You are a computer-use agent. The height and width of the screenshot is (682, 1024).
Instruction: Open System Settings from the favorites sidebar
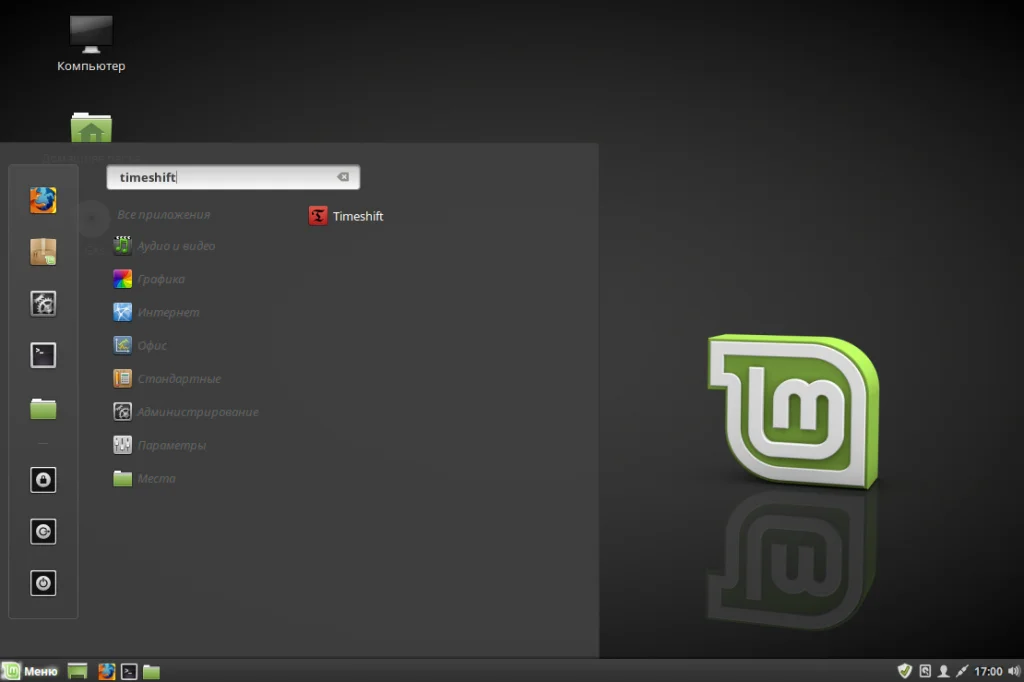43,304
